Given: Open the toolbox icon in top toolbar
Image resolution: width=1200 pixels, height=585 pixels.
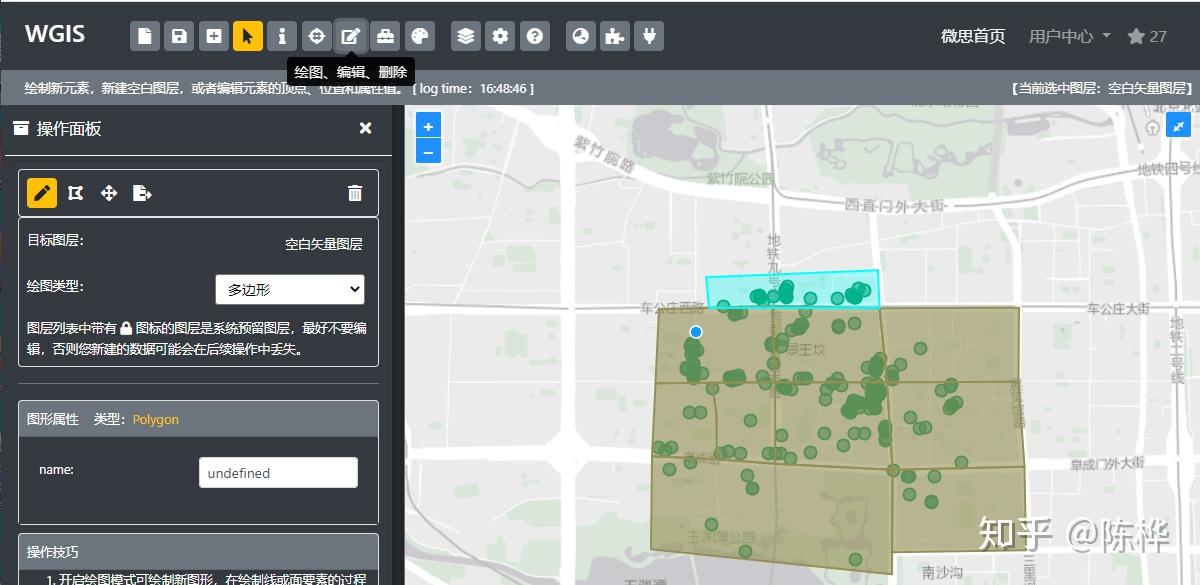Looking at the screenshot, I should tap(385, 36).
